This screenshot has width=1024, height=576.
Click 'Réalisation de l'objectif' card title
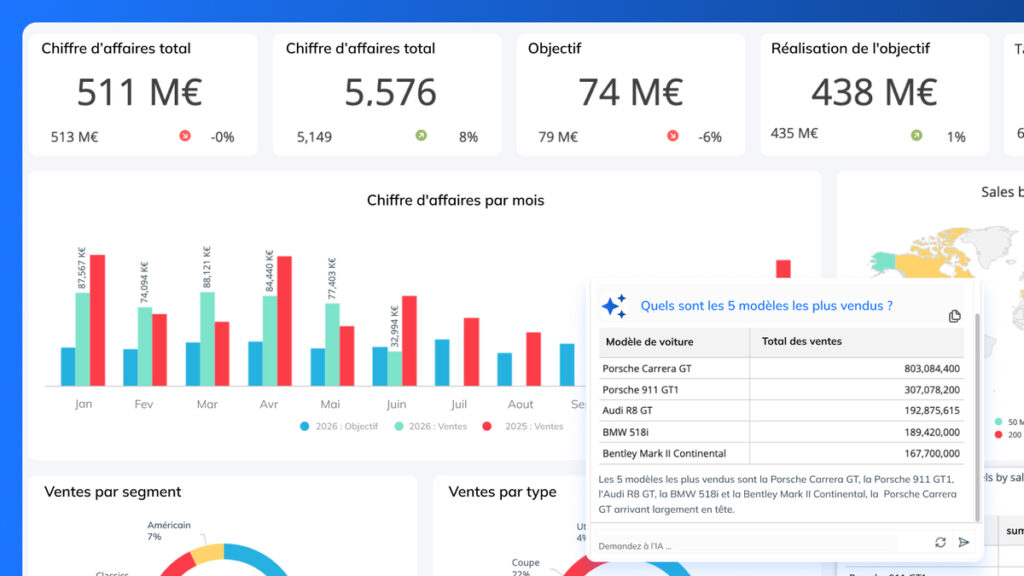click(850, 48)
